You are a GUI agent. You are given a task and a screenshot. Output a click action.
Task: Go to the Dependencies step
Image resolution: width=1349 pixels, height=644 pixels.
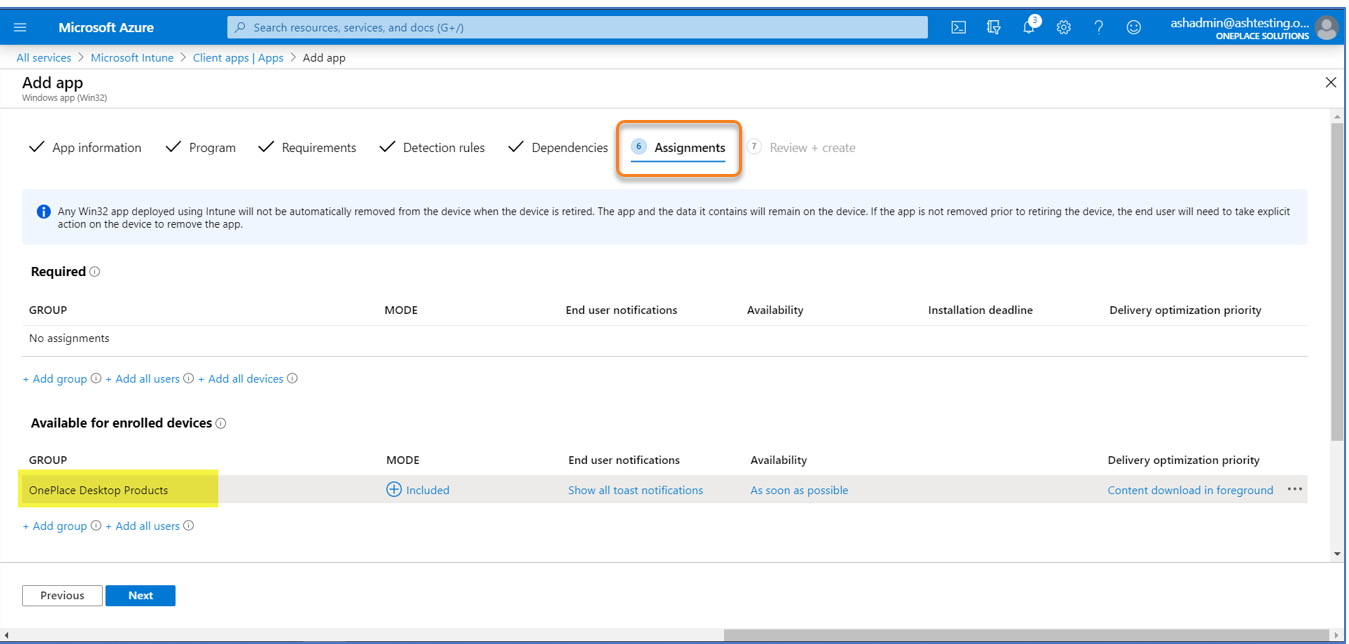(x=558, y=147)
